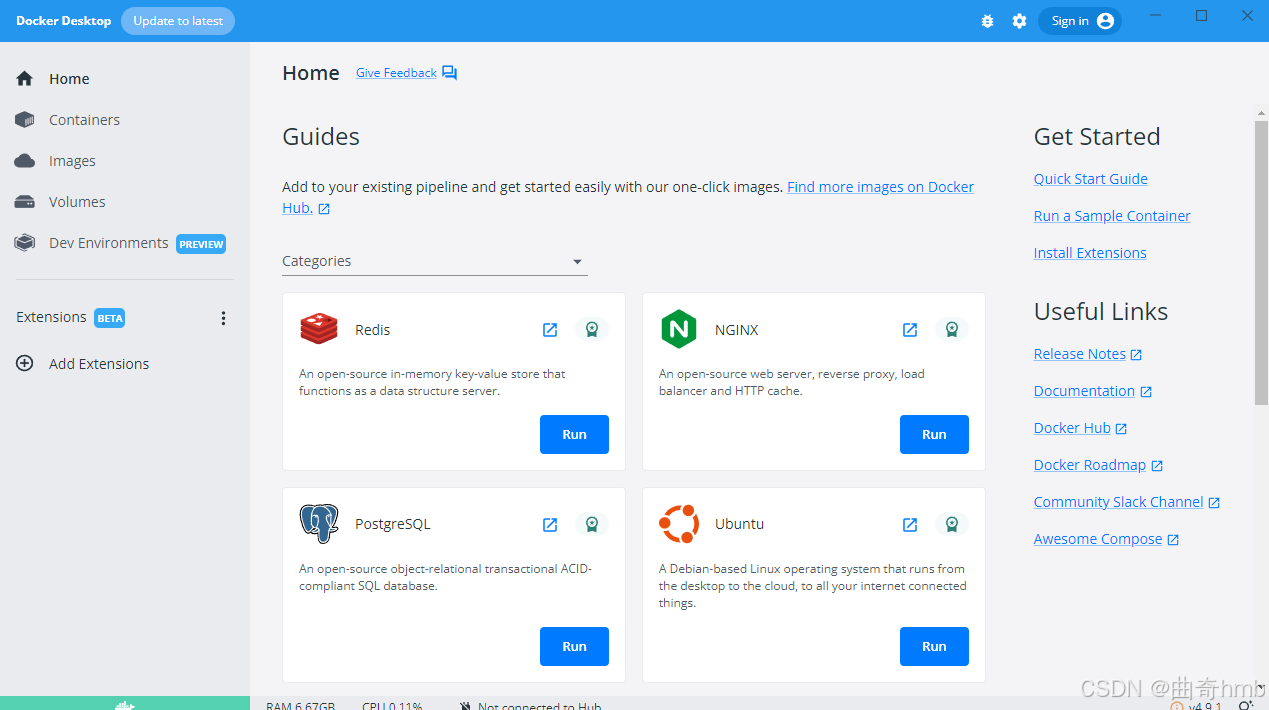Click the PostgreSQL official image badge
Screen dimensions: 1269x710
click(592, 524)
